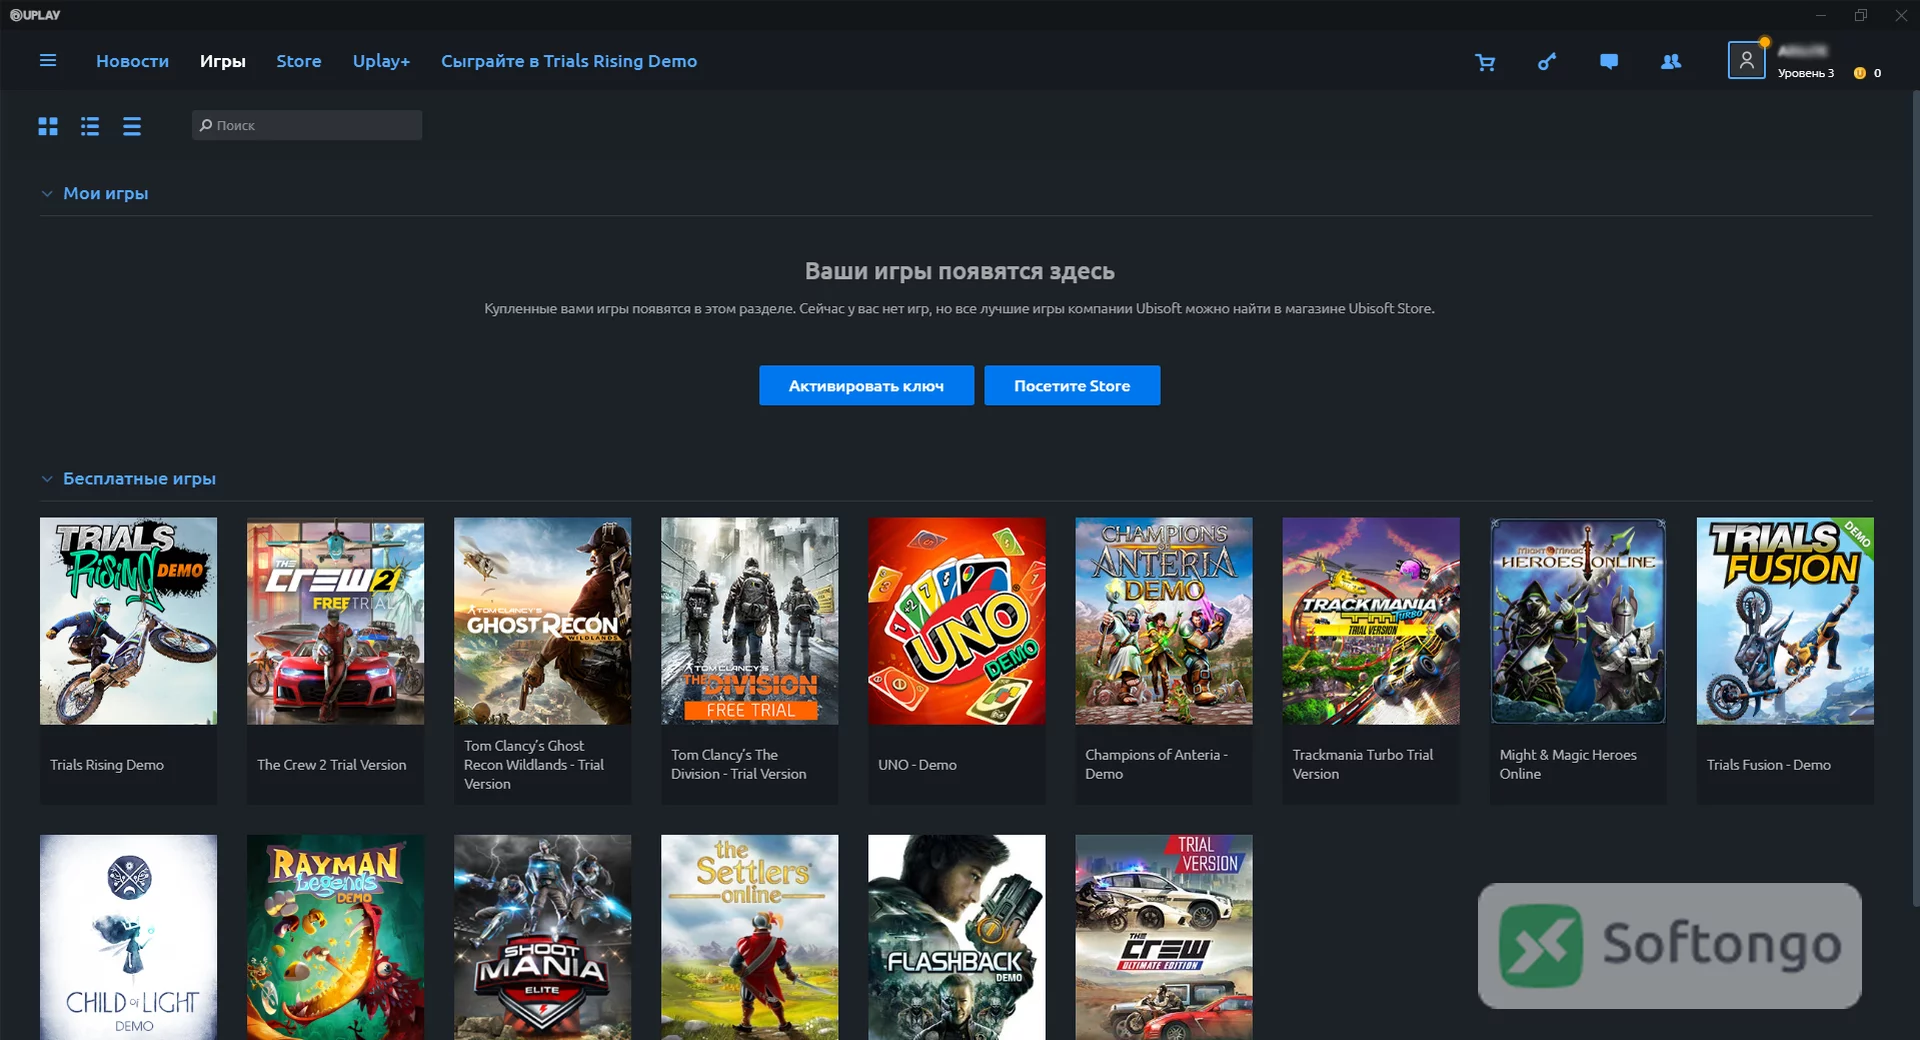The height and width of the screenshot is (1040, 1920).
Task: Collapse the Бесплатные игры section
Action: 47,479
